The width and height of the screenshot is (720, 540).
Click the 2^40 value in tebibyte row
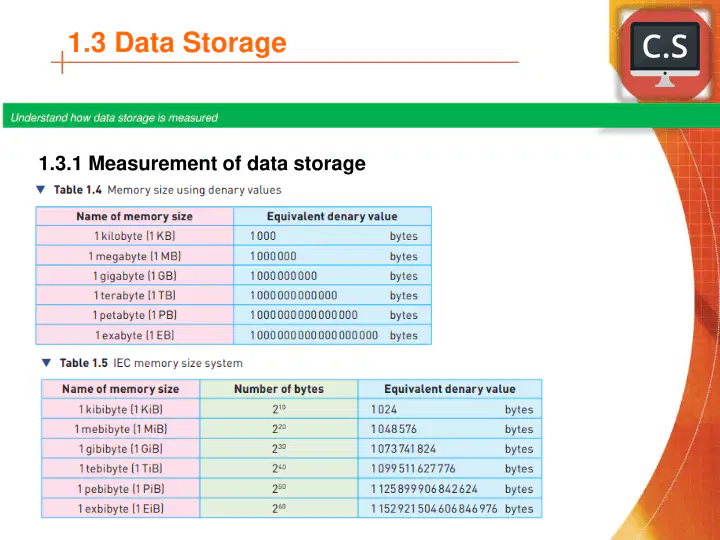pos(279,468)
